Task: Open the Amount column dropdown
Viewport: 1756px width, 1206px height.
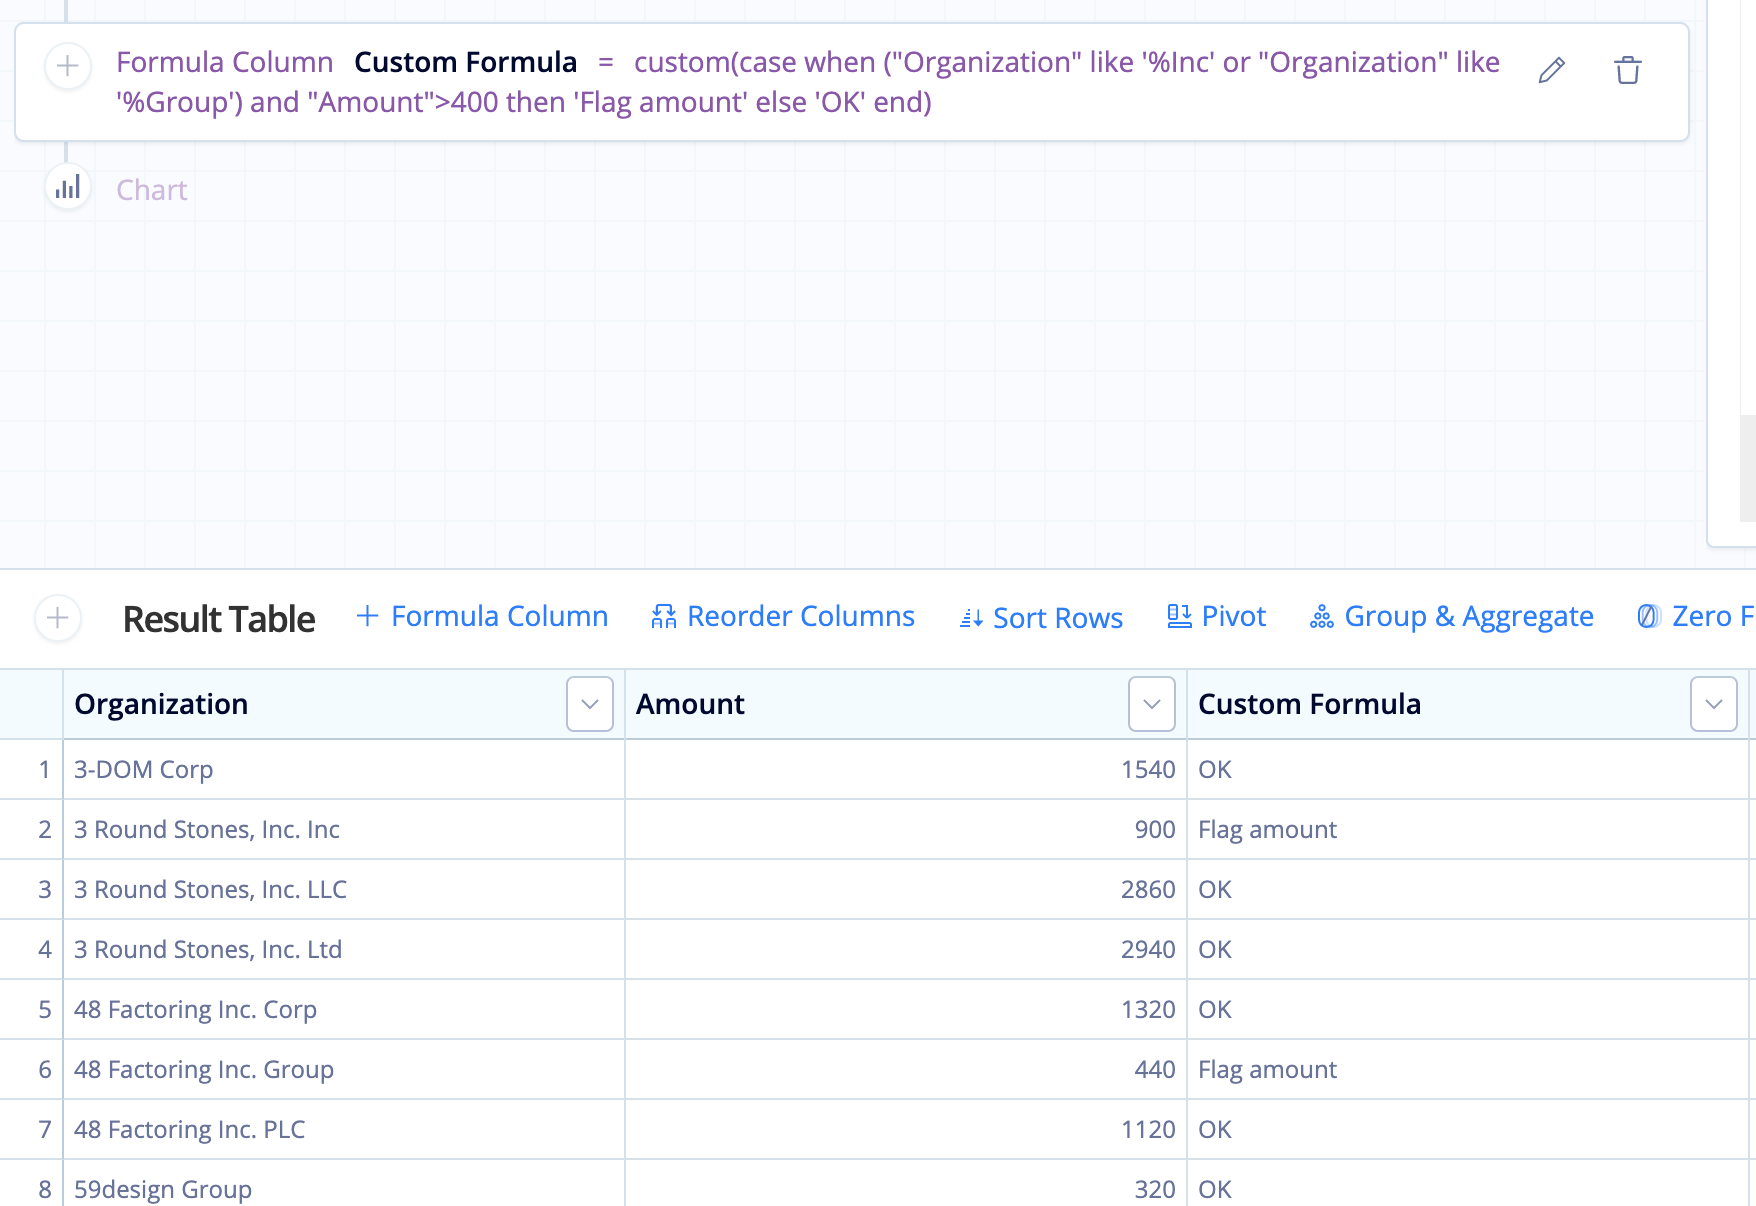Action: pyautogui.click(x=1152, y=704)
